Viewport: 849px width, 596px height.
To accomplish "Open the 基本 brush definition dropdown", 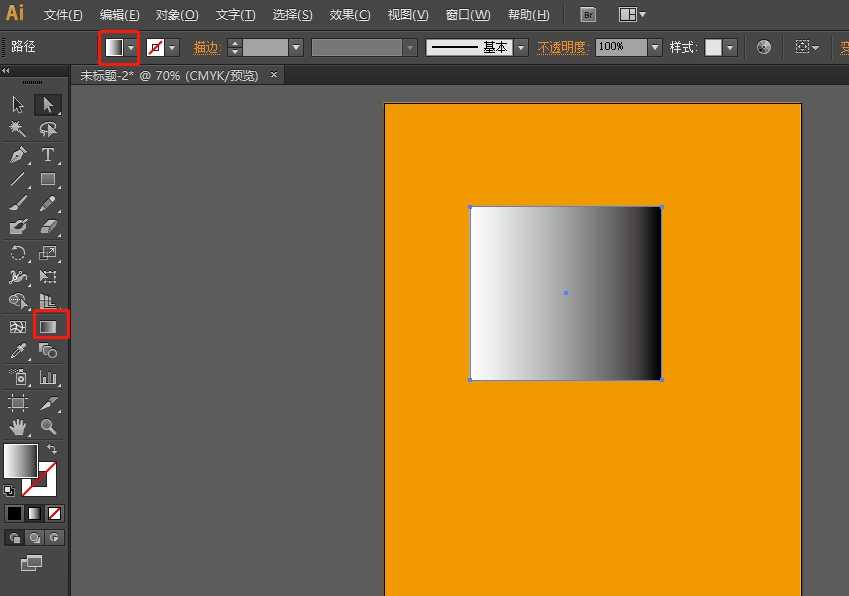I will click(522, 47).
